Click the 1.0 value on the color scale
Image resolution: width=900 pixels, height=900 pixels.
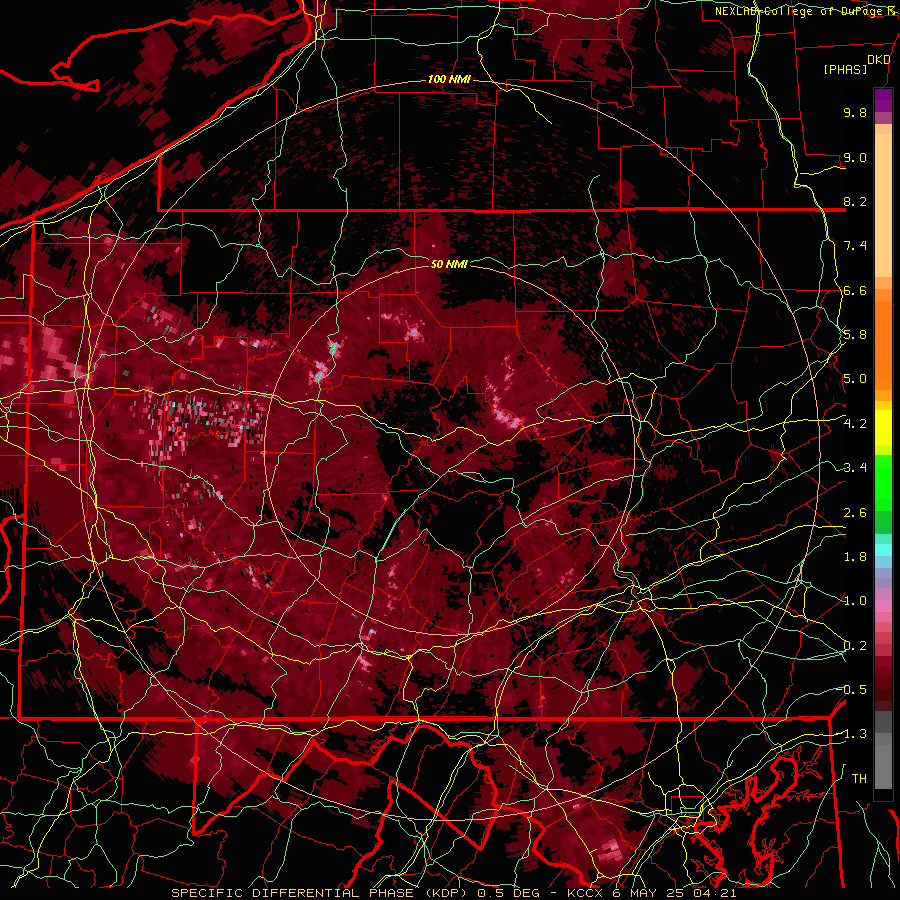pyautogui.click(x=855, y=601)
